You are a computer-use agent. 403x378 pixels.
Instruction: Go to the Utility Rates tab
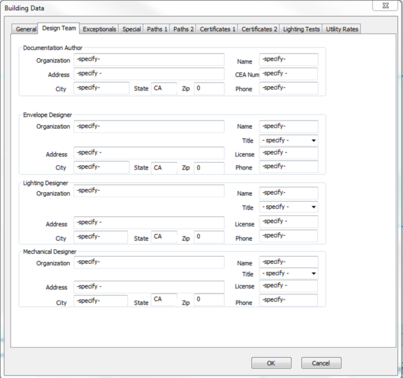342,29
